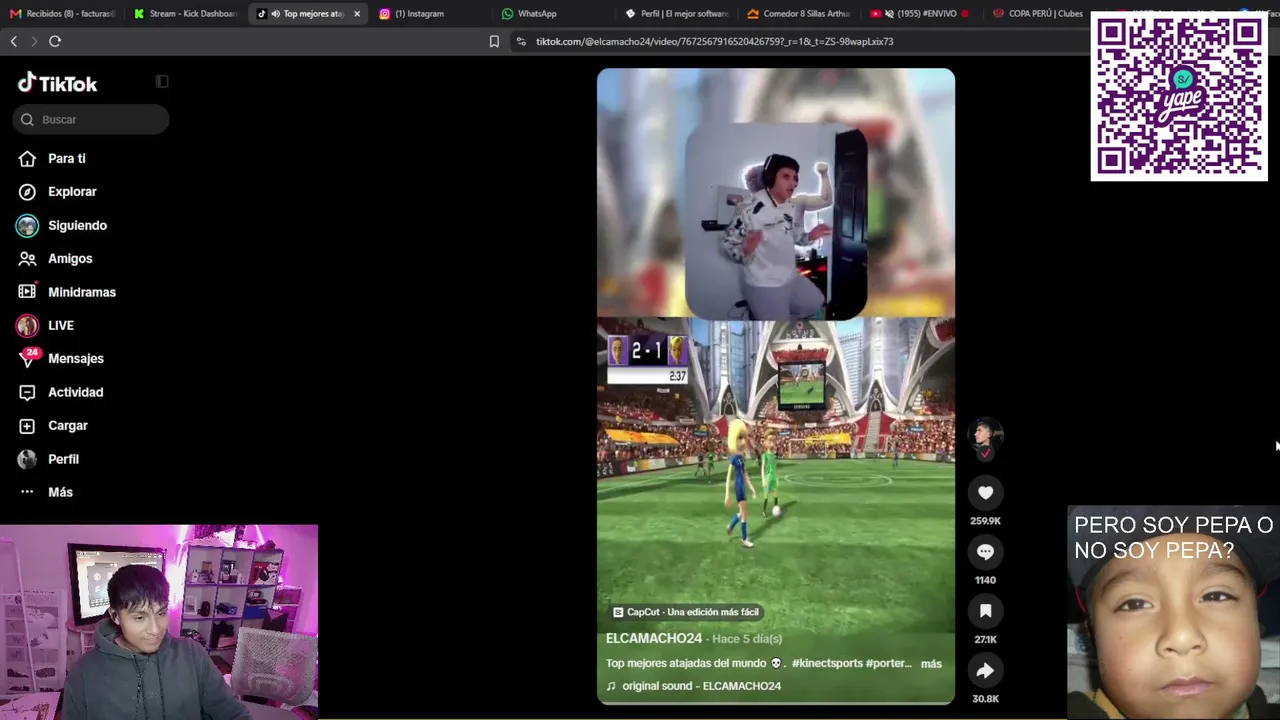This screenshot has height=720, width=1280.
Task: Open original sound - ELCAMACHO24
Action: [701, 686]
